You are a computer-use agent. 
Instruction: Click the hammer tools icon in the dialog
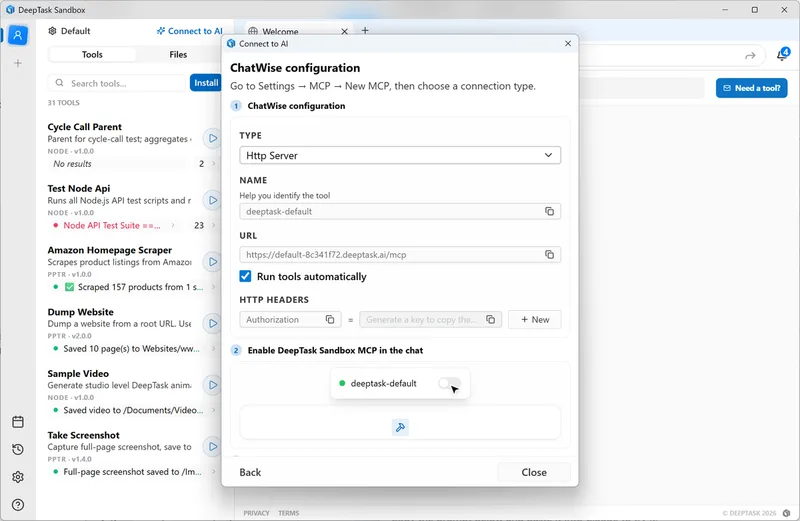click(x=400, y=427)
